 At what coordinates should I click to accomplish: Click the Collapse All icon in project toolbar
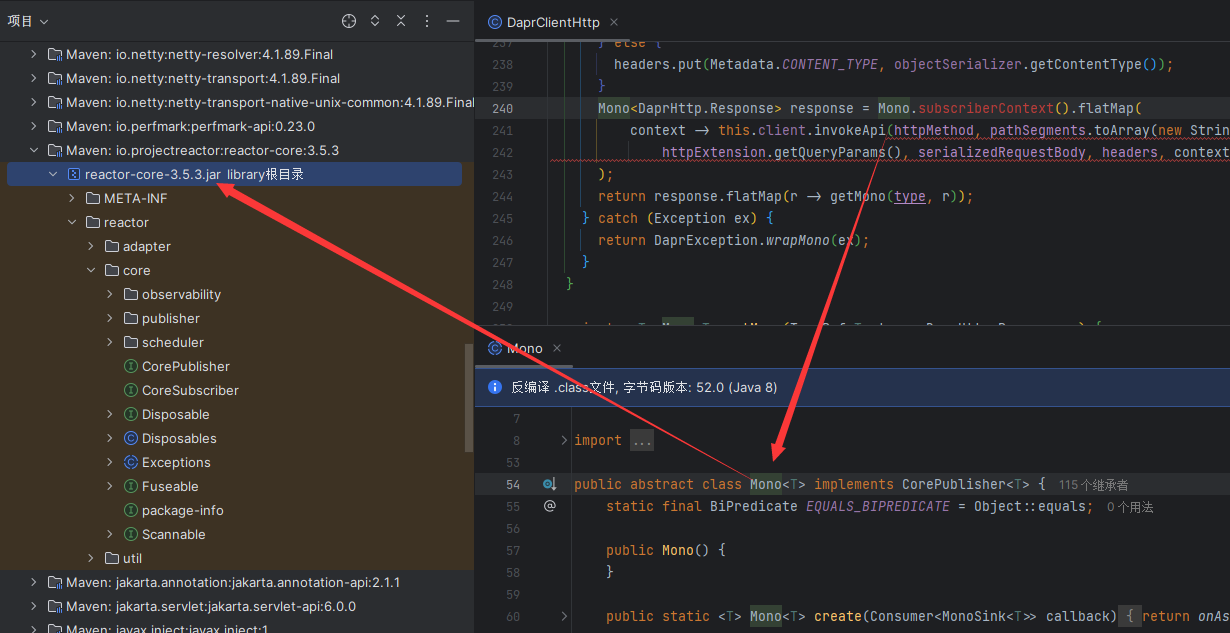point(400,20)
